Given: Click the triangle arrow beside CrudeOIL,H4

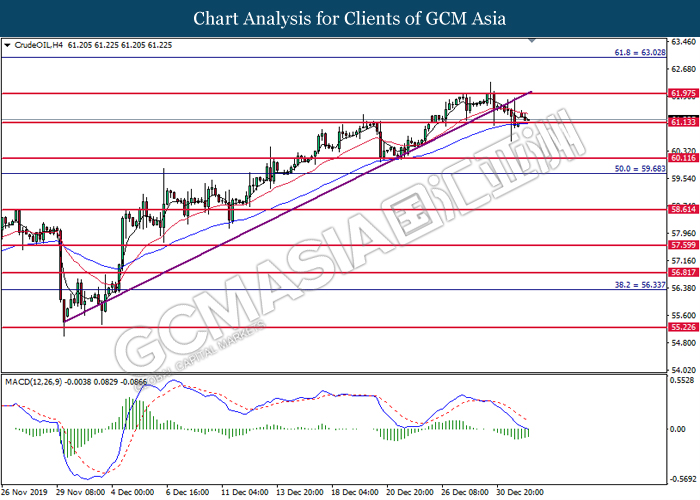Looking at the screenshot, I should click(x=9, y=45).
